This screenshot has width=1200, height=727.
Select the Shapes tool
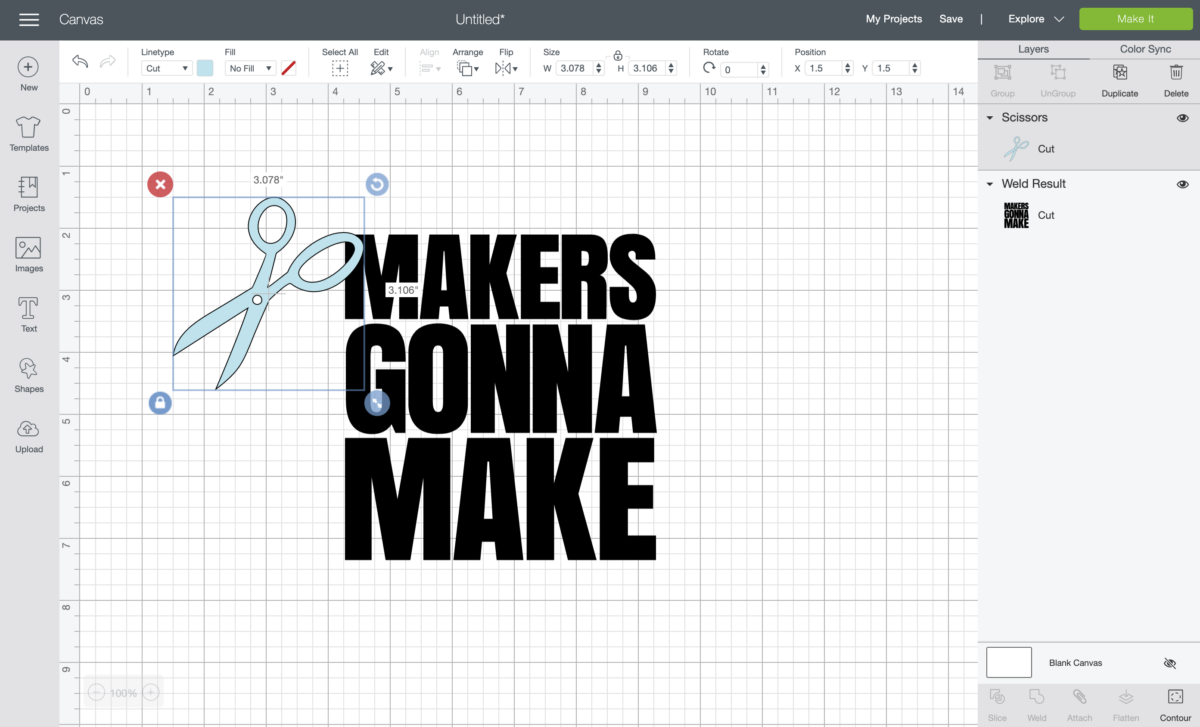click(x=28, y=375)
